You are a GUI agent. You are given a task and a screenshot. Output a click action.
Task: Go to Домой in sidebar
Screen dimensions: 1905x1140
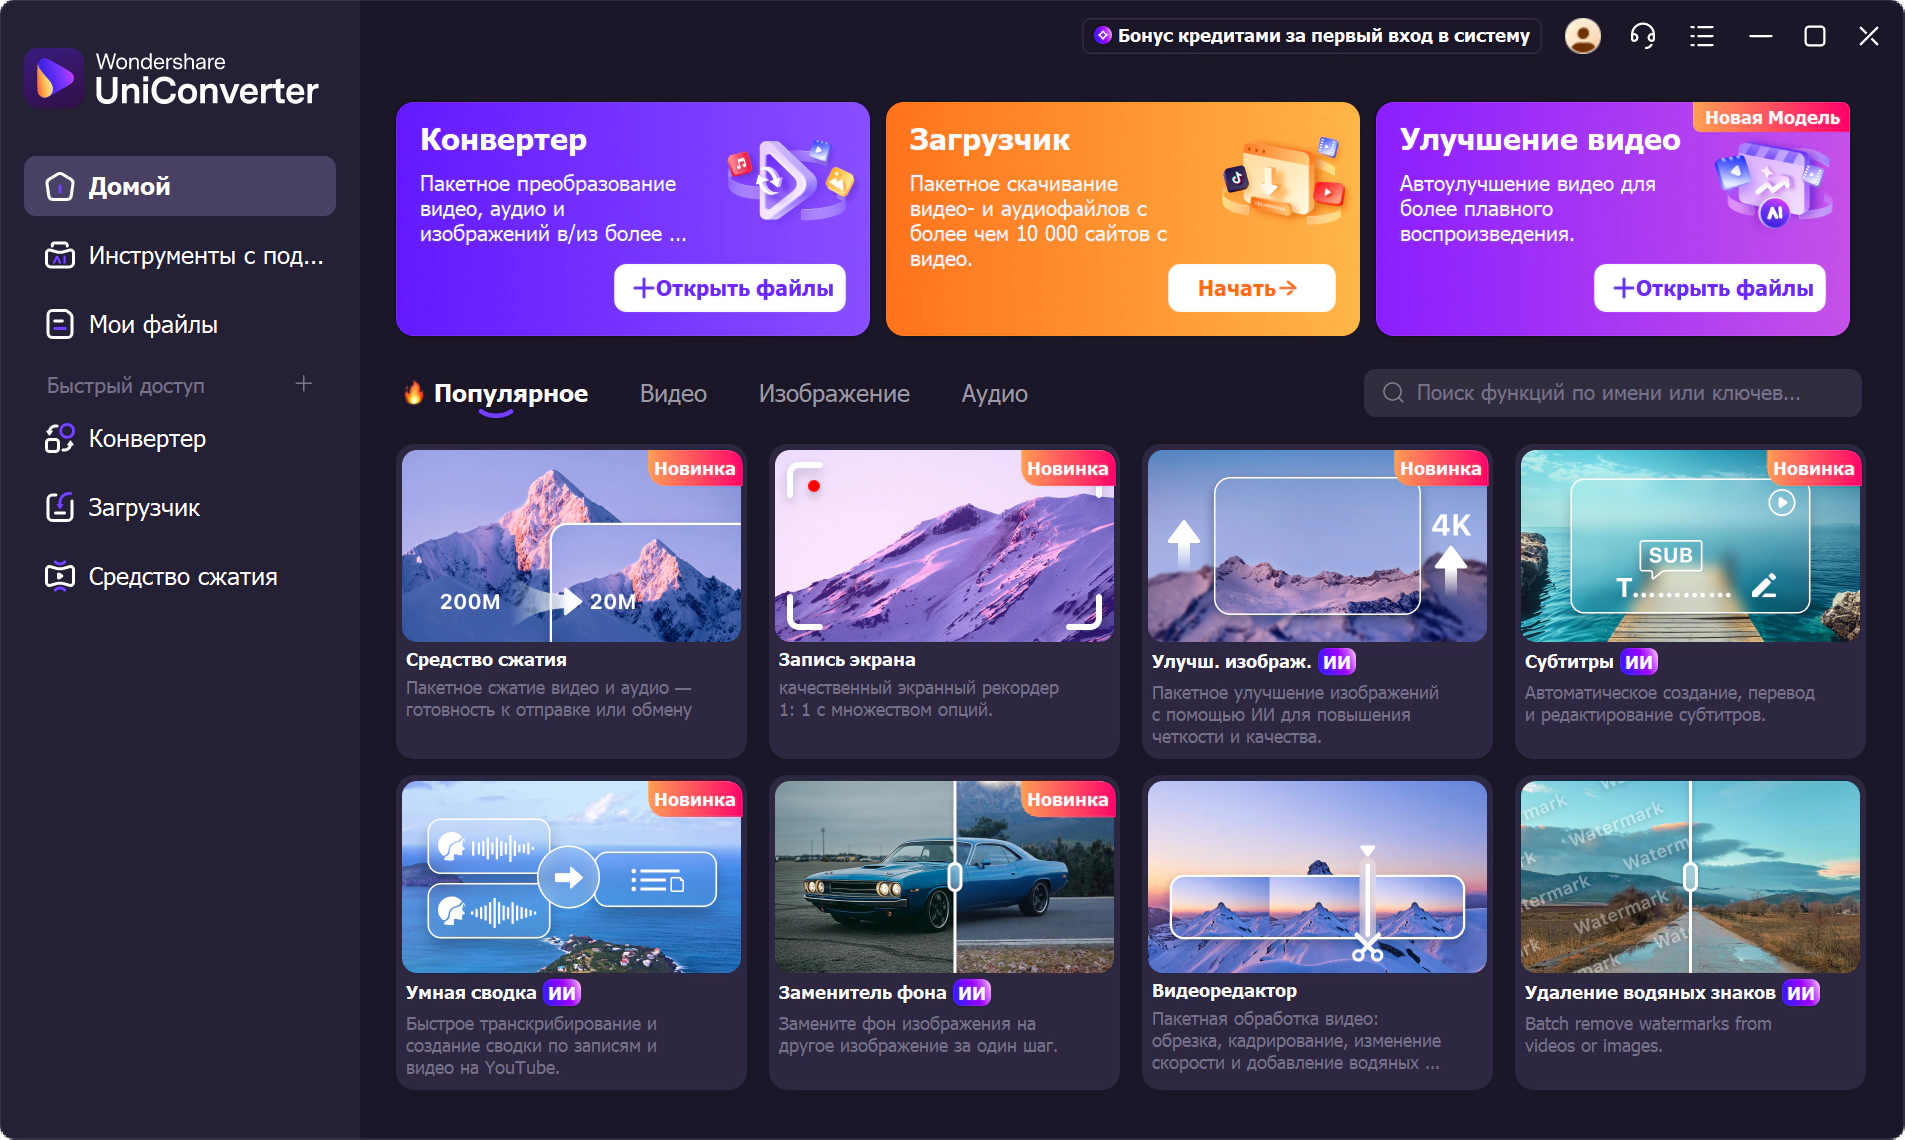129,187
